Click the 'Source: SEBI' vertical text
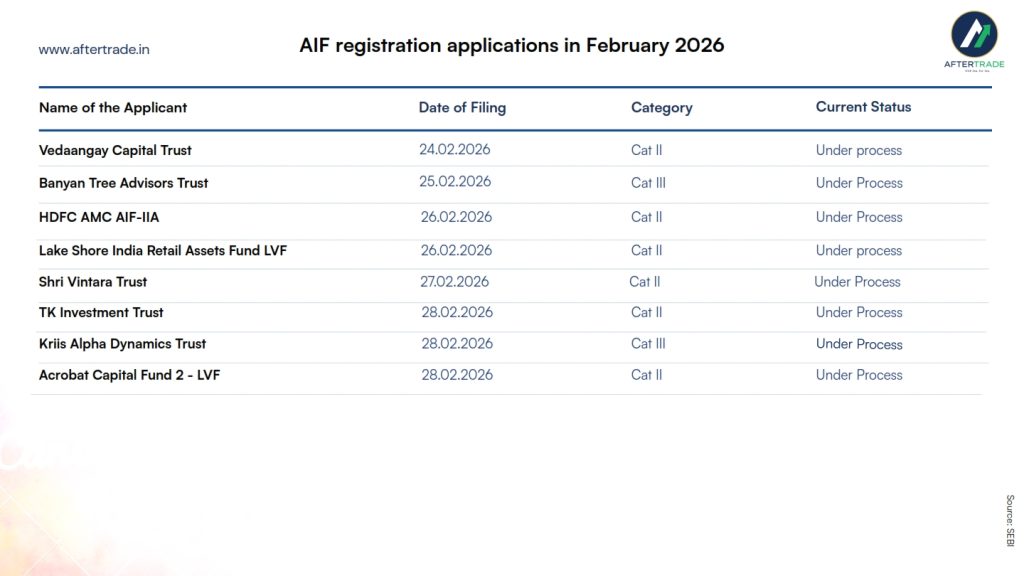Image resolution: width=1024 pixels, height=576 pixels. point(1010,520)
